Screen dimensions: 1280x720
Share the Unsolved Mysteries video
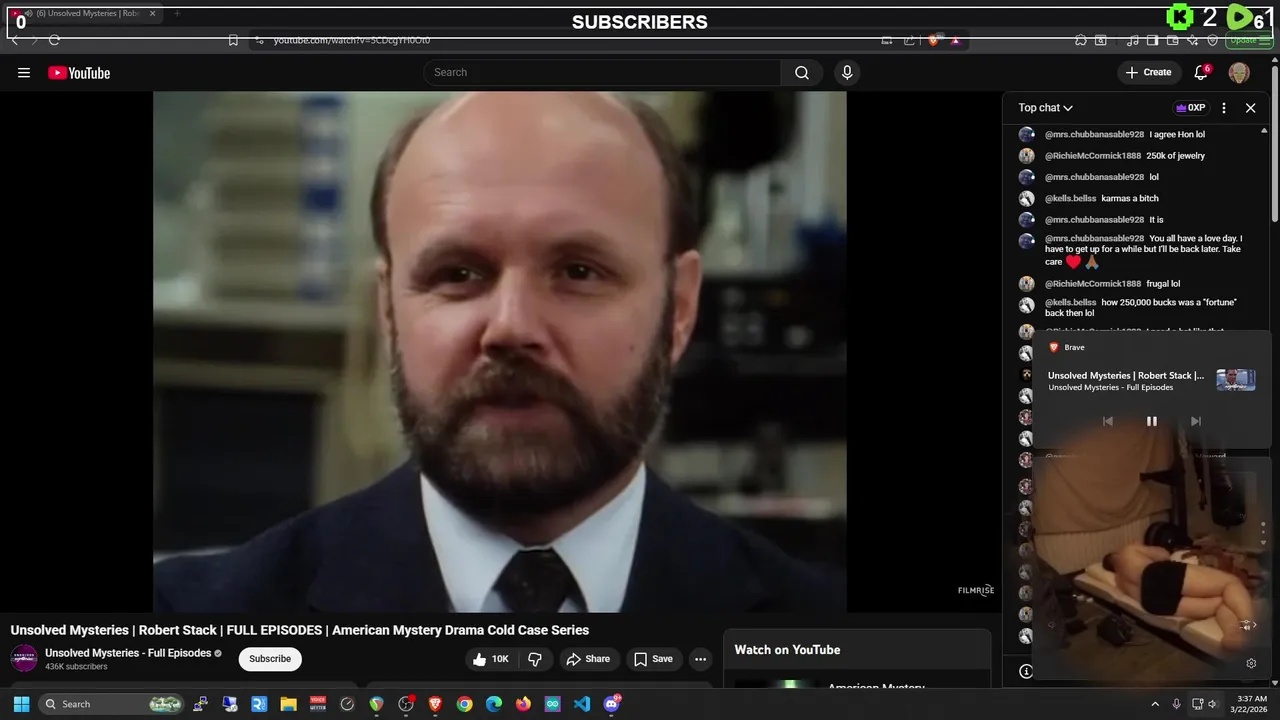588,659
